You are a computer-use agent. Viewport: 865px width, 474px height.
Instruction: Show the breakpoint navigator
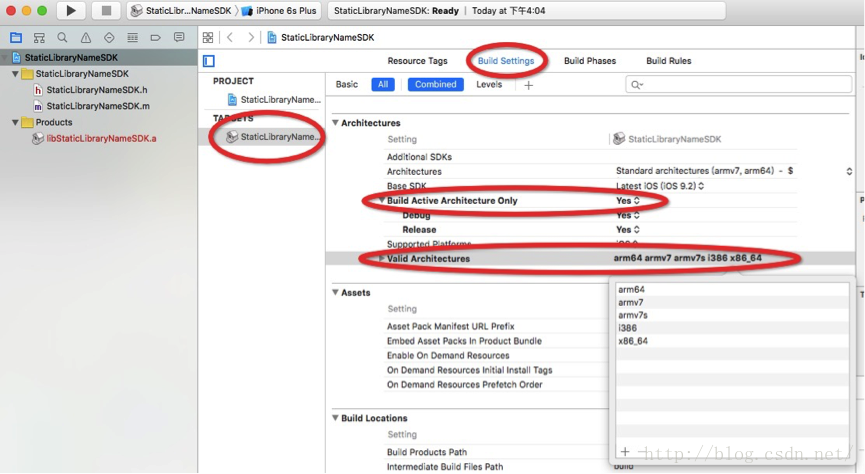[156, 38]
